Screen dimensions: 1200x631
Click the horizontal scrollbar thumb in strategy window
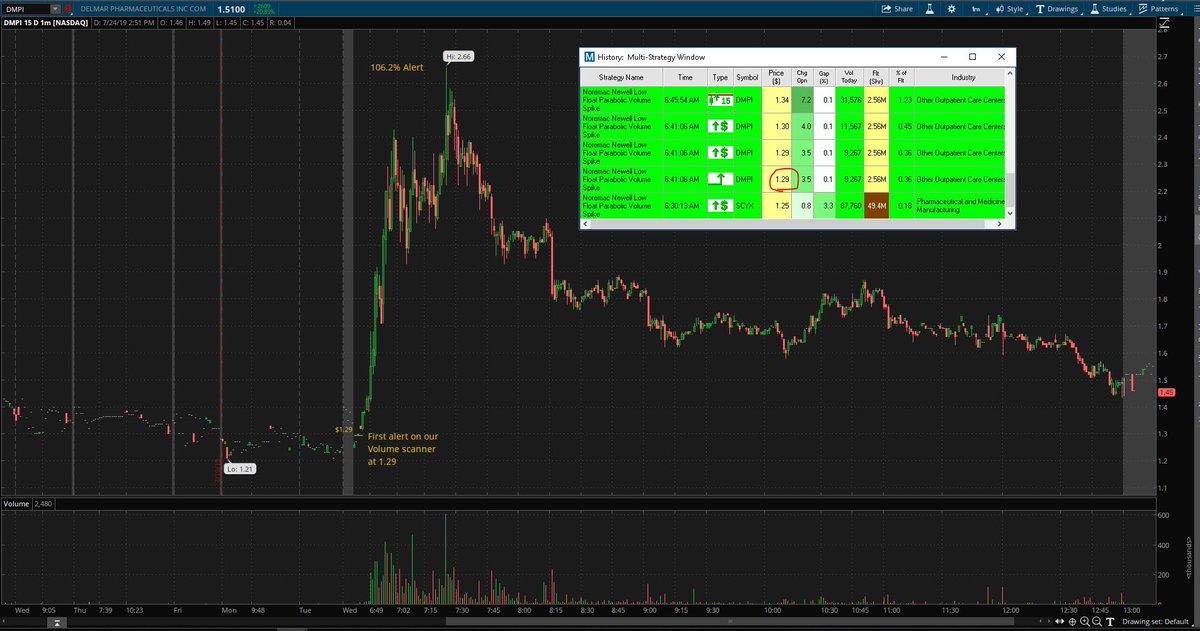pos(790,224)
